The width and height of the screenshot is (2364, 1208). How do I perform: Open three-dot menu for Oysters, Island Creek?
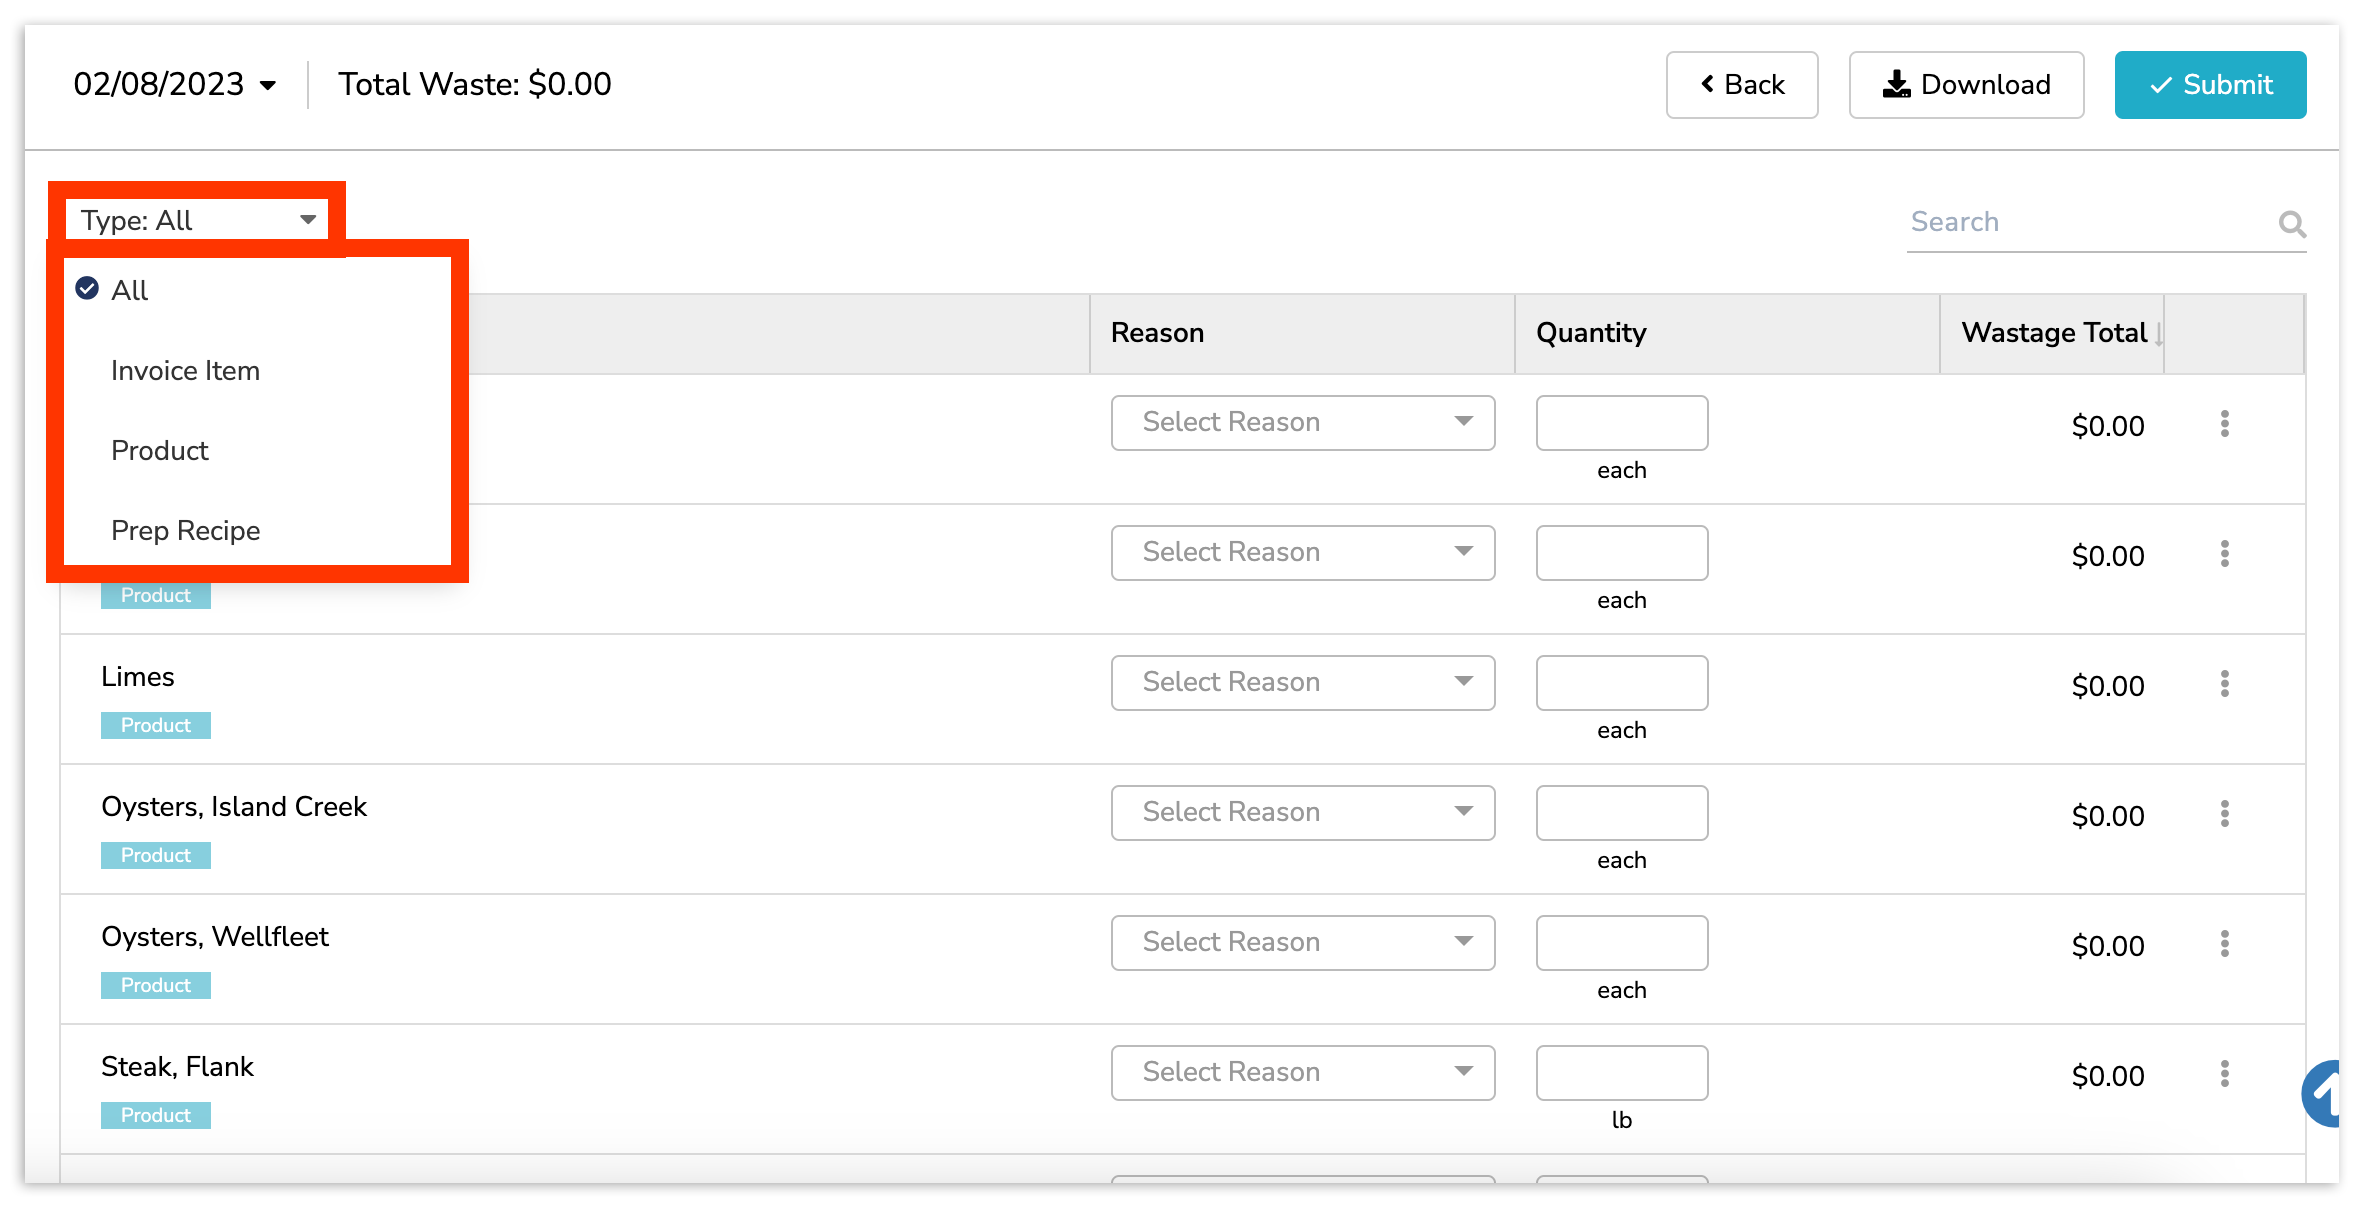(x=2224, y=814)
